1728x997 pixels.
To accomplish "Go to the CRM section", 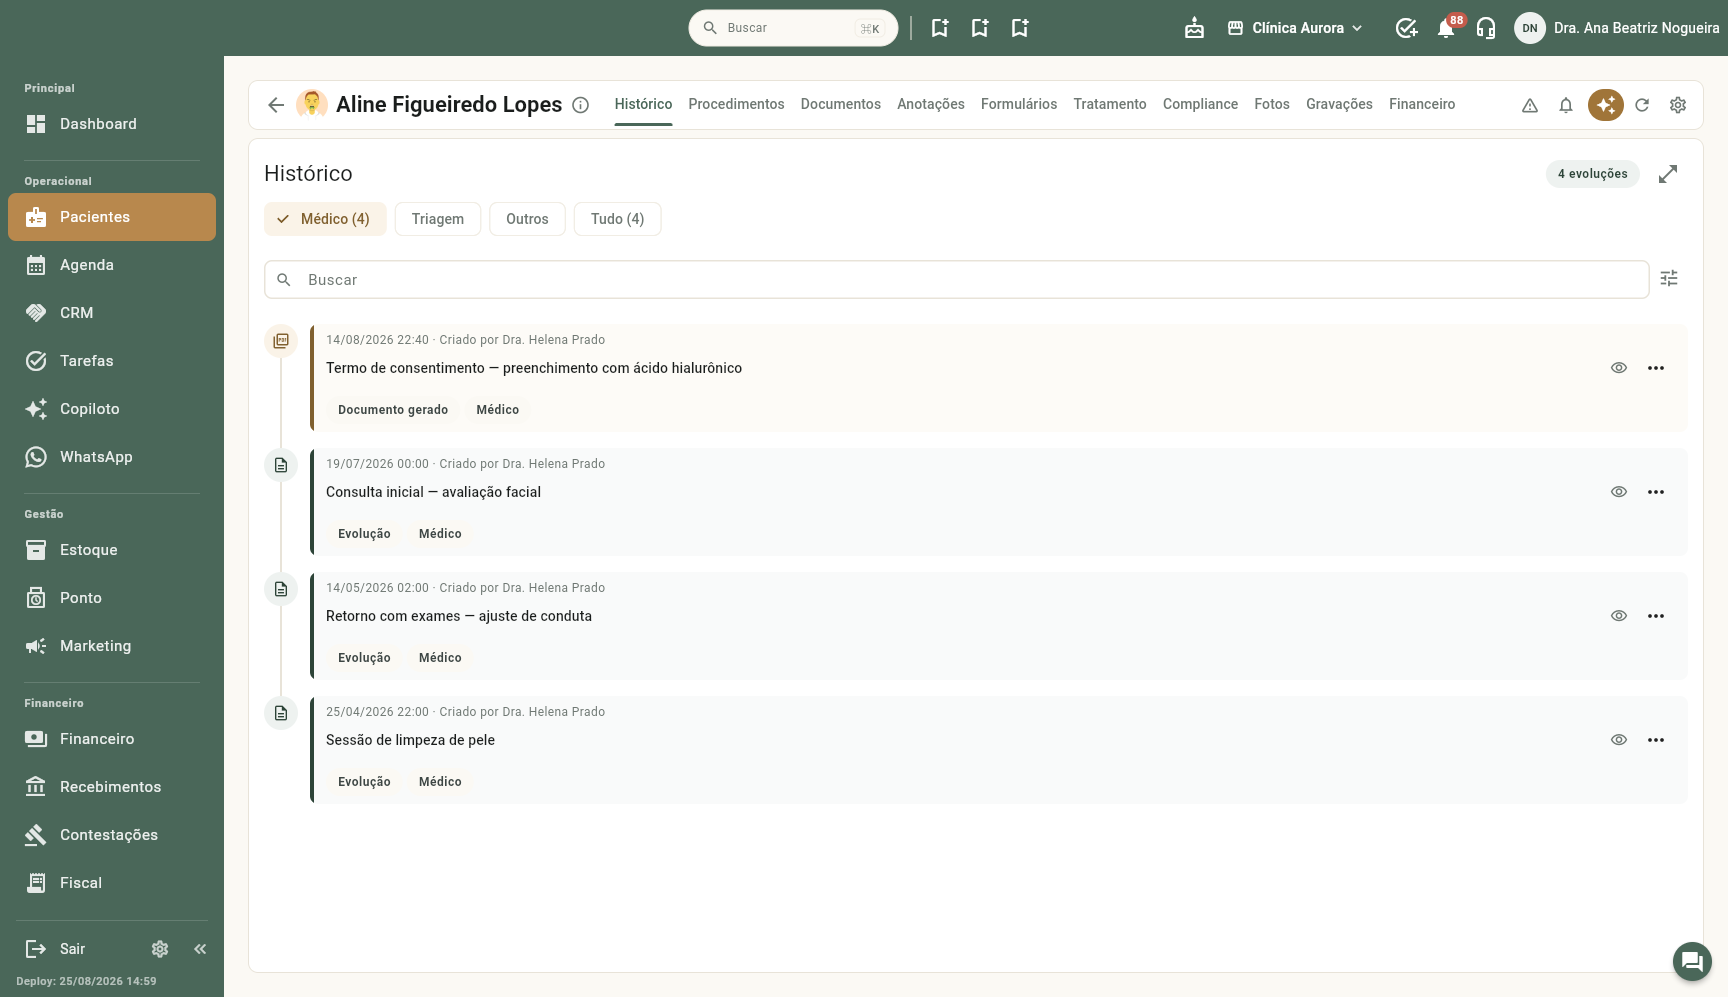I will click(x=112, y=313).
